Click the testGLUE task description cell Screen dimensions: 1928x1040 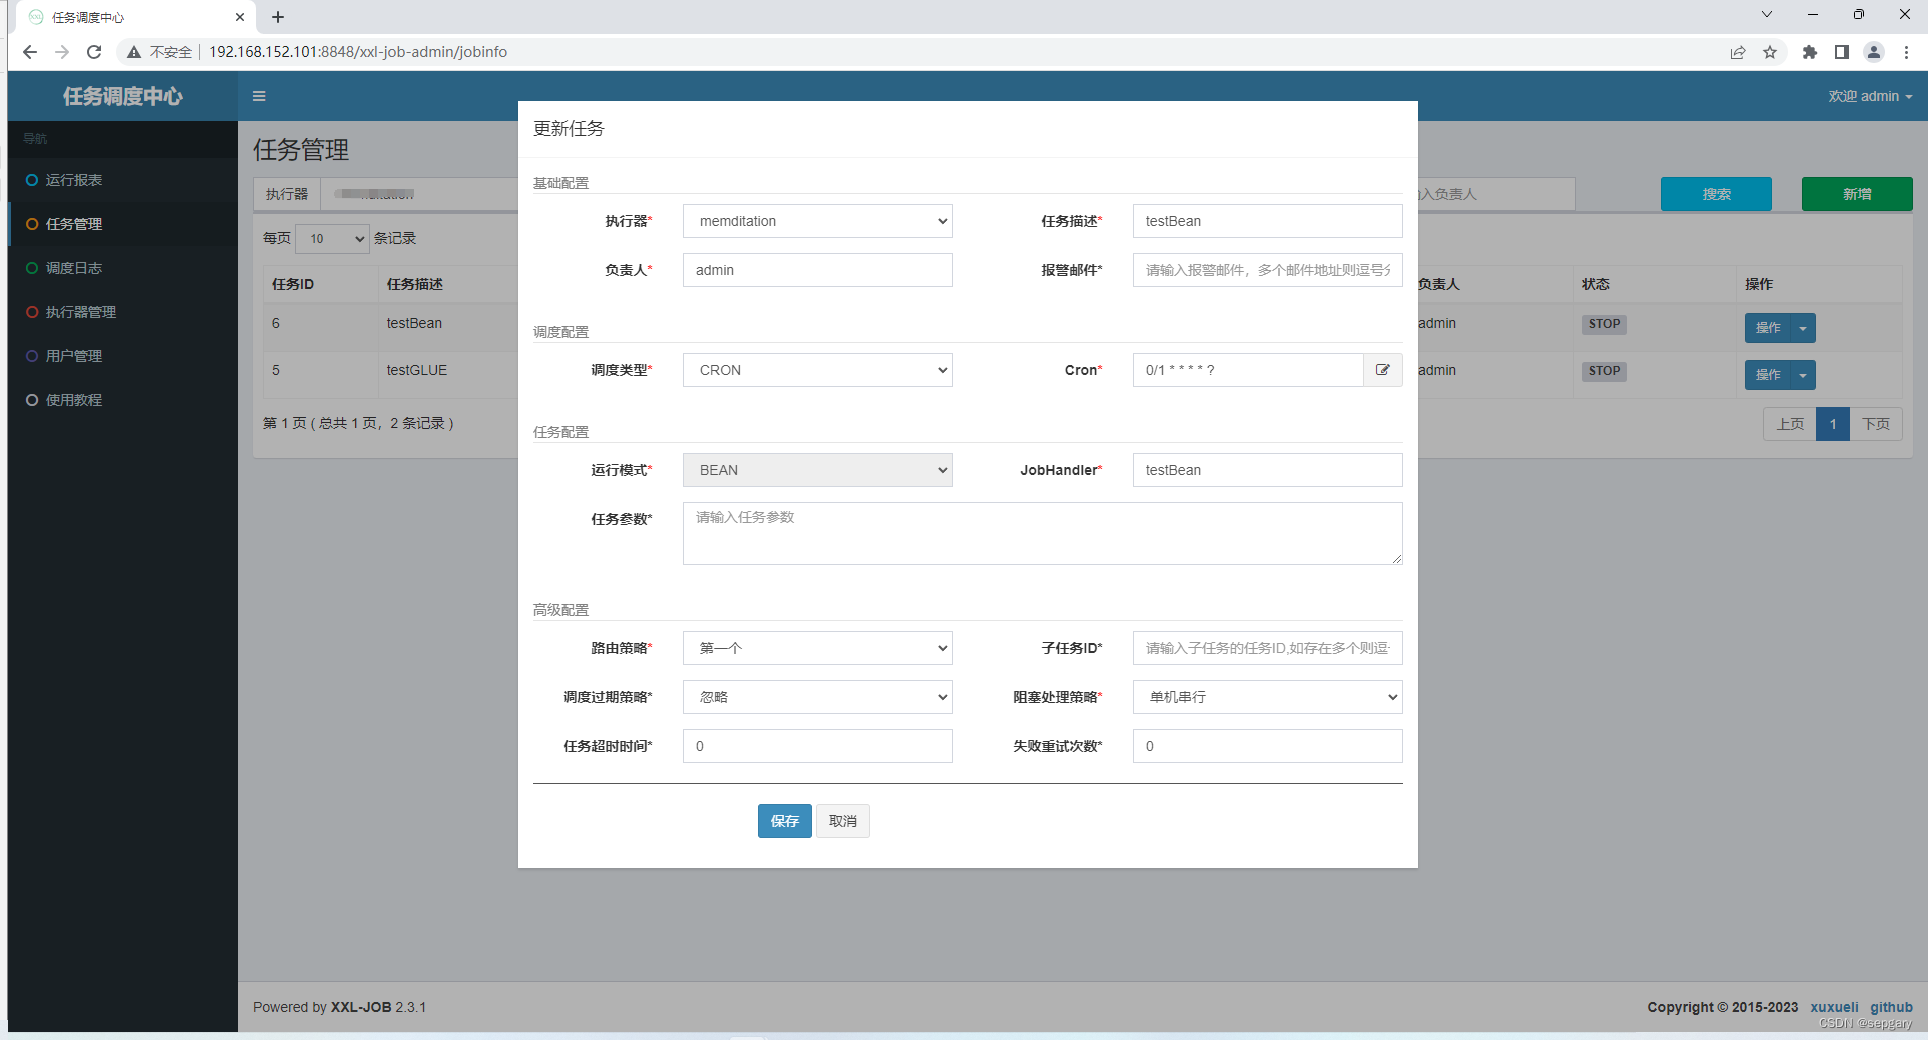tap(417, 370)
